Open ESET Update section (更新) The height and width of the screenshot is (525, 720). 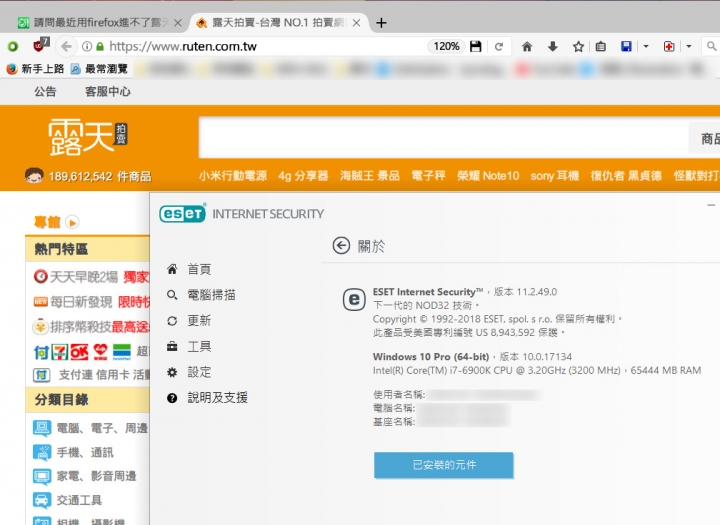[x=199, y=321]
